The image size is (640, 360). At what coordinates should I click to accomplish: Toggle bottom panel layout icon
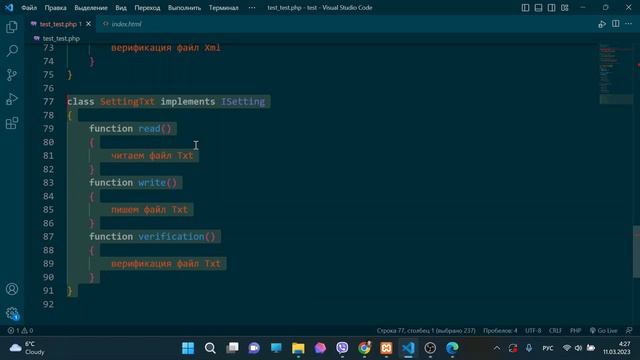(538, 8)
